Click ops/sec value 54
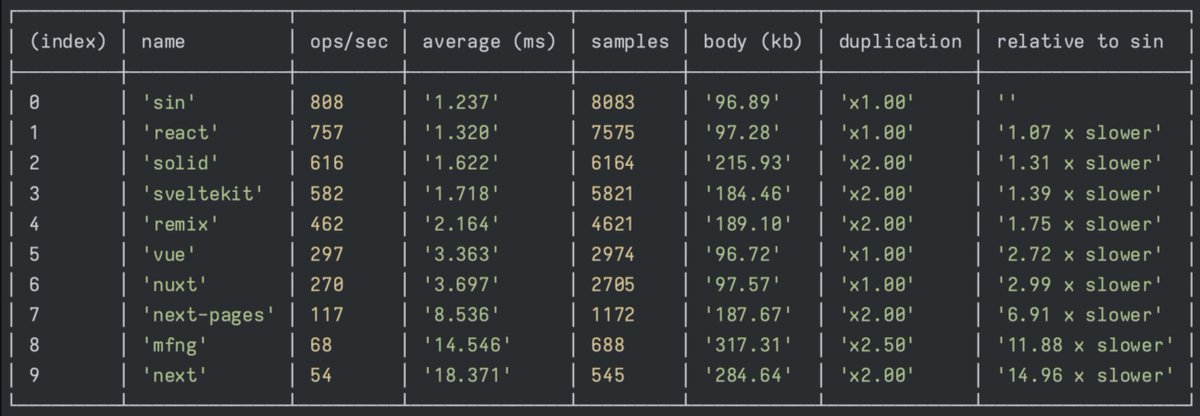The width and height of the screenshot is (1200, 416). click(322, 375)
